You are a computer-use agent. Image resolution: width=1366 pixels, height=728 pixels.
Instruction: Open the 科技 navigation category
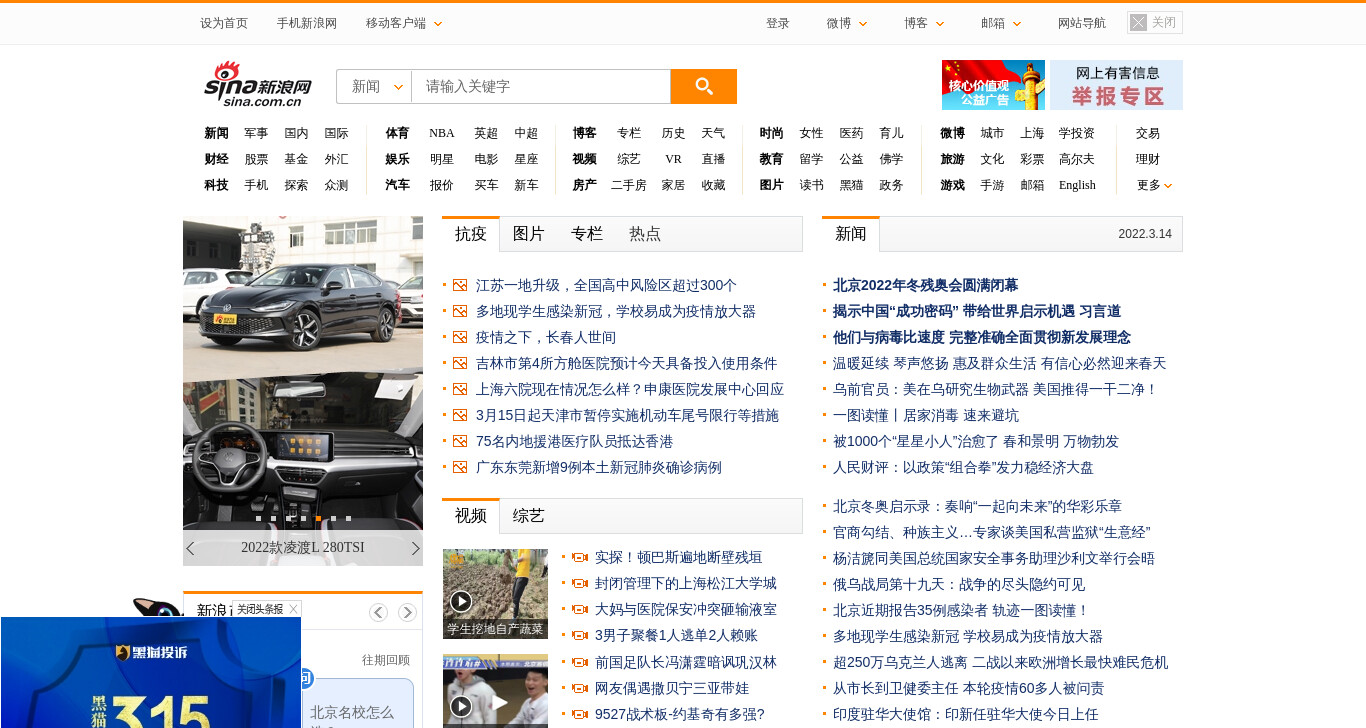click(x=216, y=185)
